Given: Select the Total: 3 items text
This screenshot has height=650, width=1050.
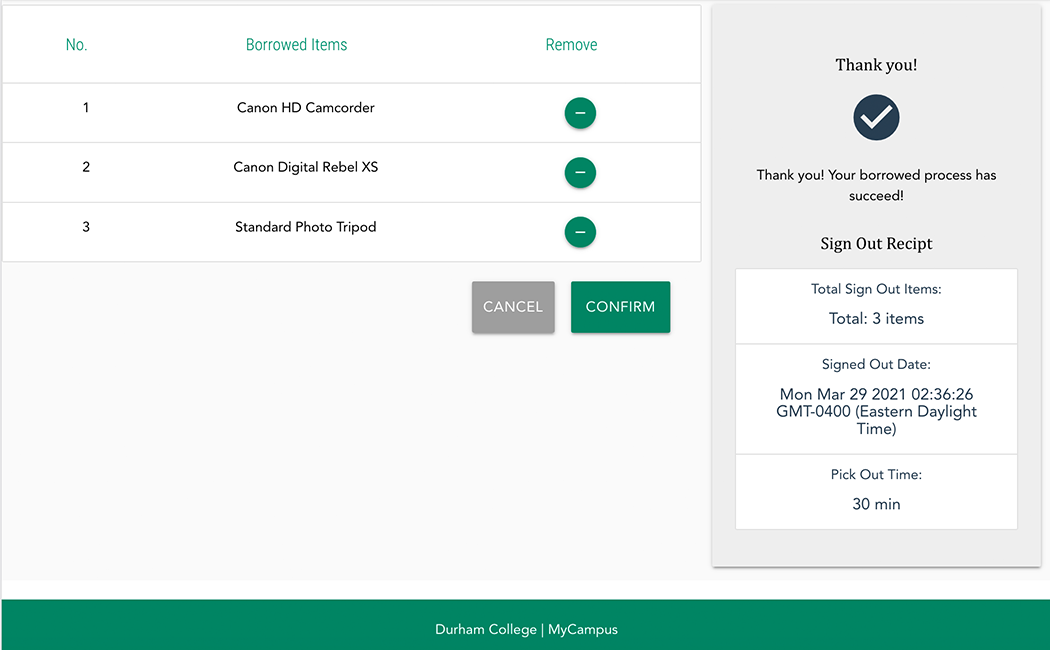Looking at the screenshot, I should point(876,318).
